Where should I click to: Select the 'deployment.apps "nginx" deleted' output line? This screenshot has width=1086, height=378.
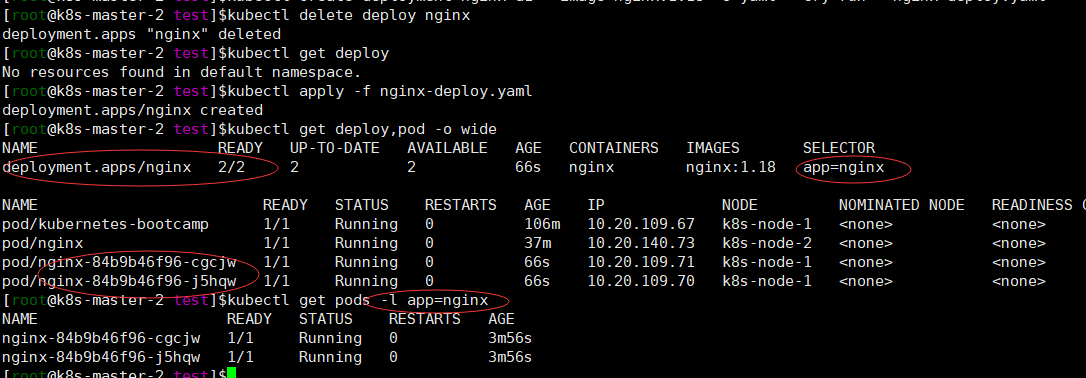(x=141, y=34)
